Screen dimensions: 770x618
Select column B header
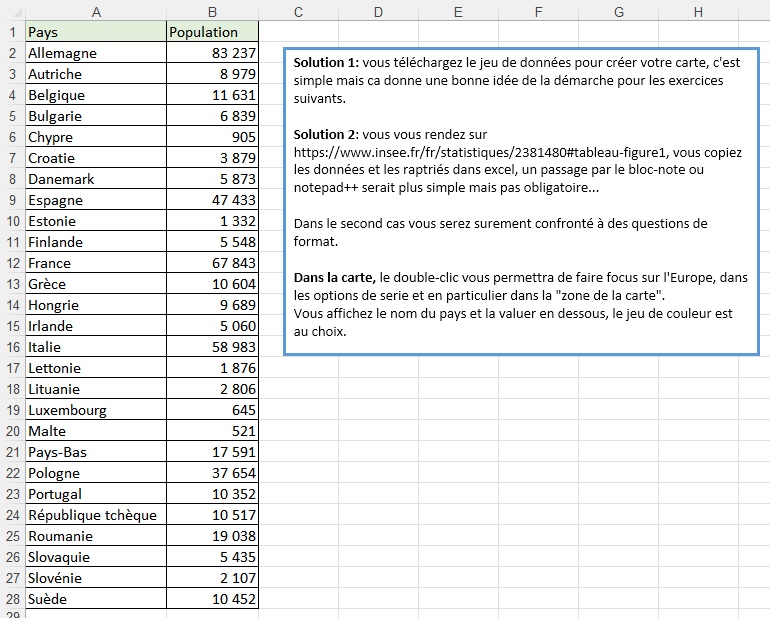(212, 11)
